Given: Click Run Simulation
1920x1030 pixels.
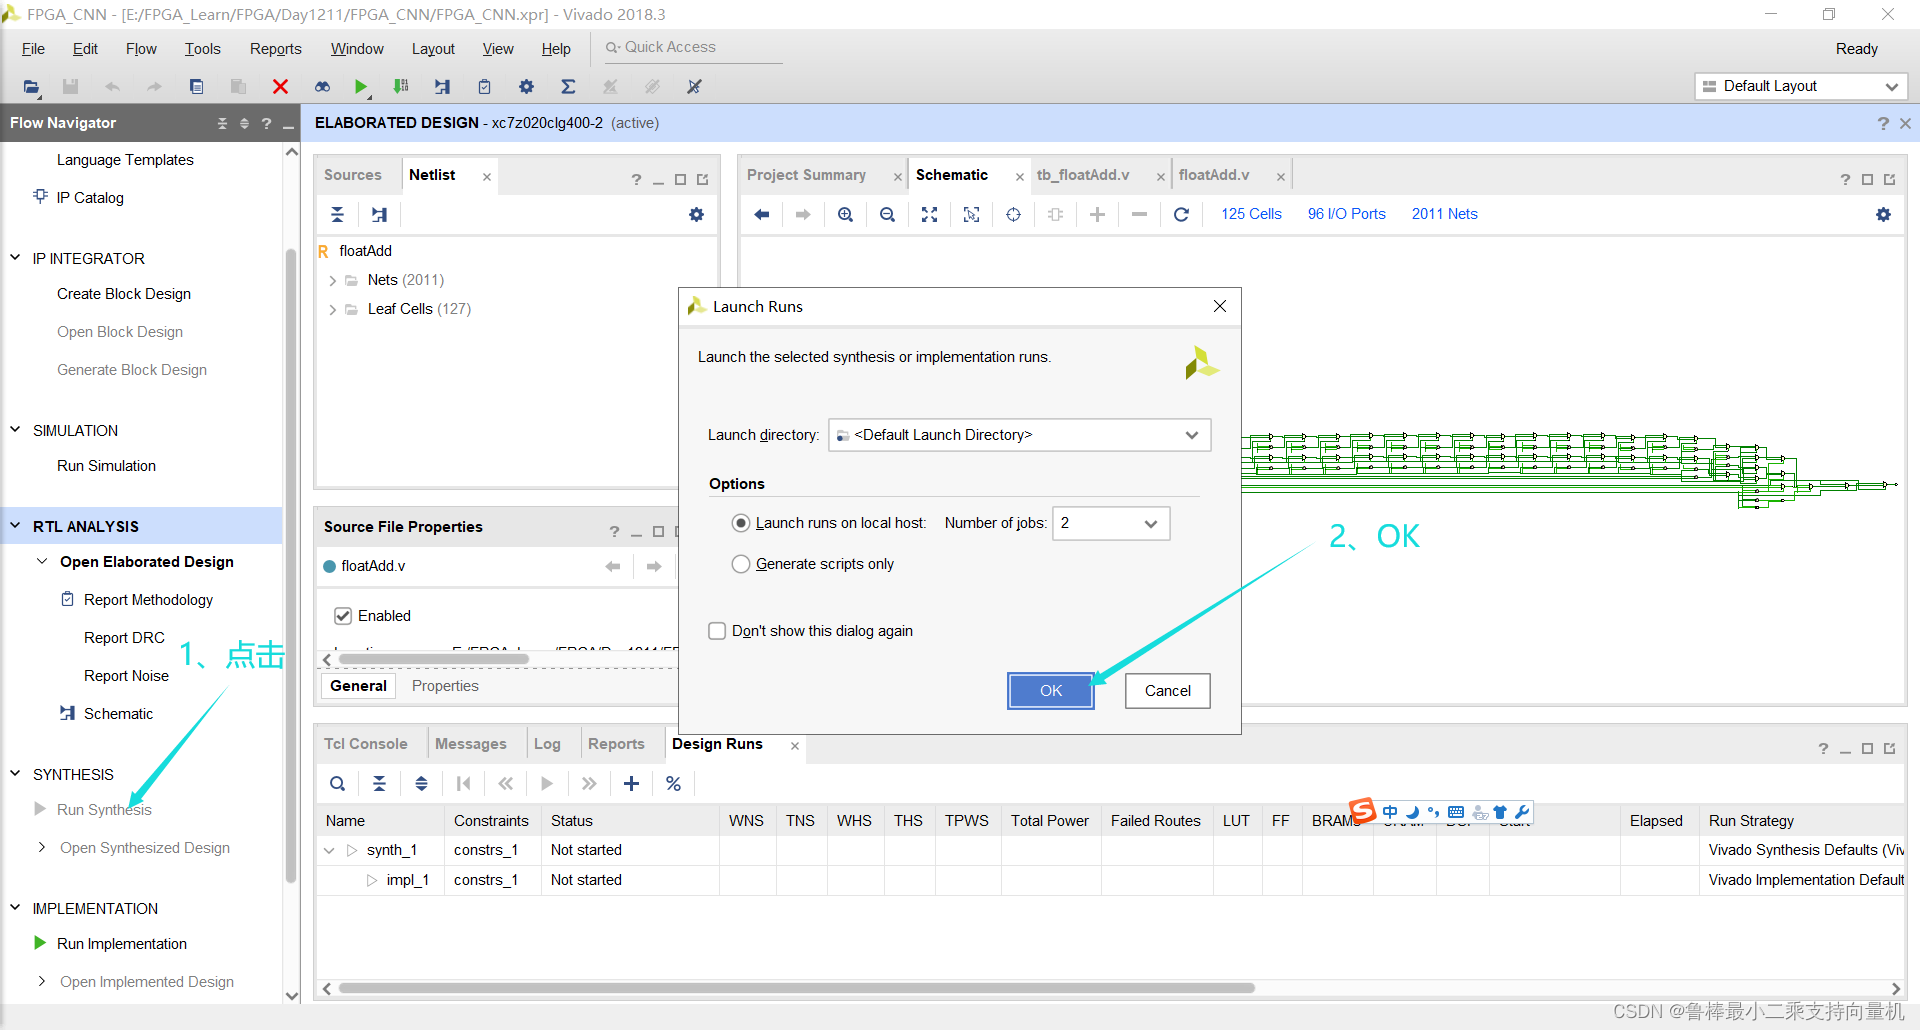Looking at the screenshot, I should pyautogui.click(x=106, y=466).
